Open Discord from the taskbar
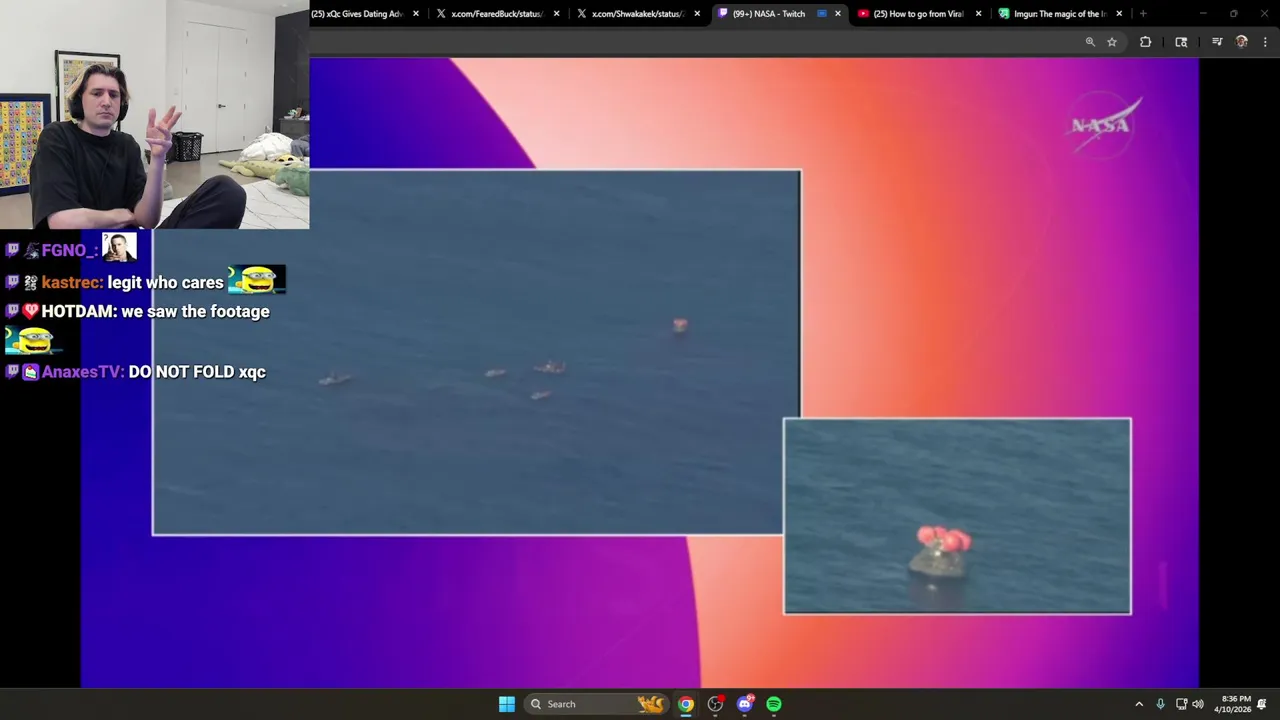Viewport: 1280px width, 720px height. pos(745,704)
